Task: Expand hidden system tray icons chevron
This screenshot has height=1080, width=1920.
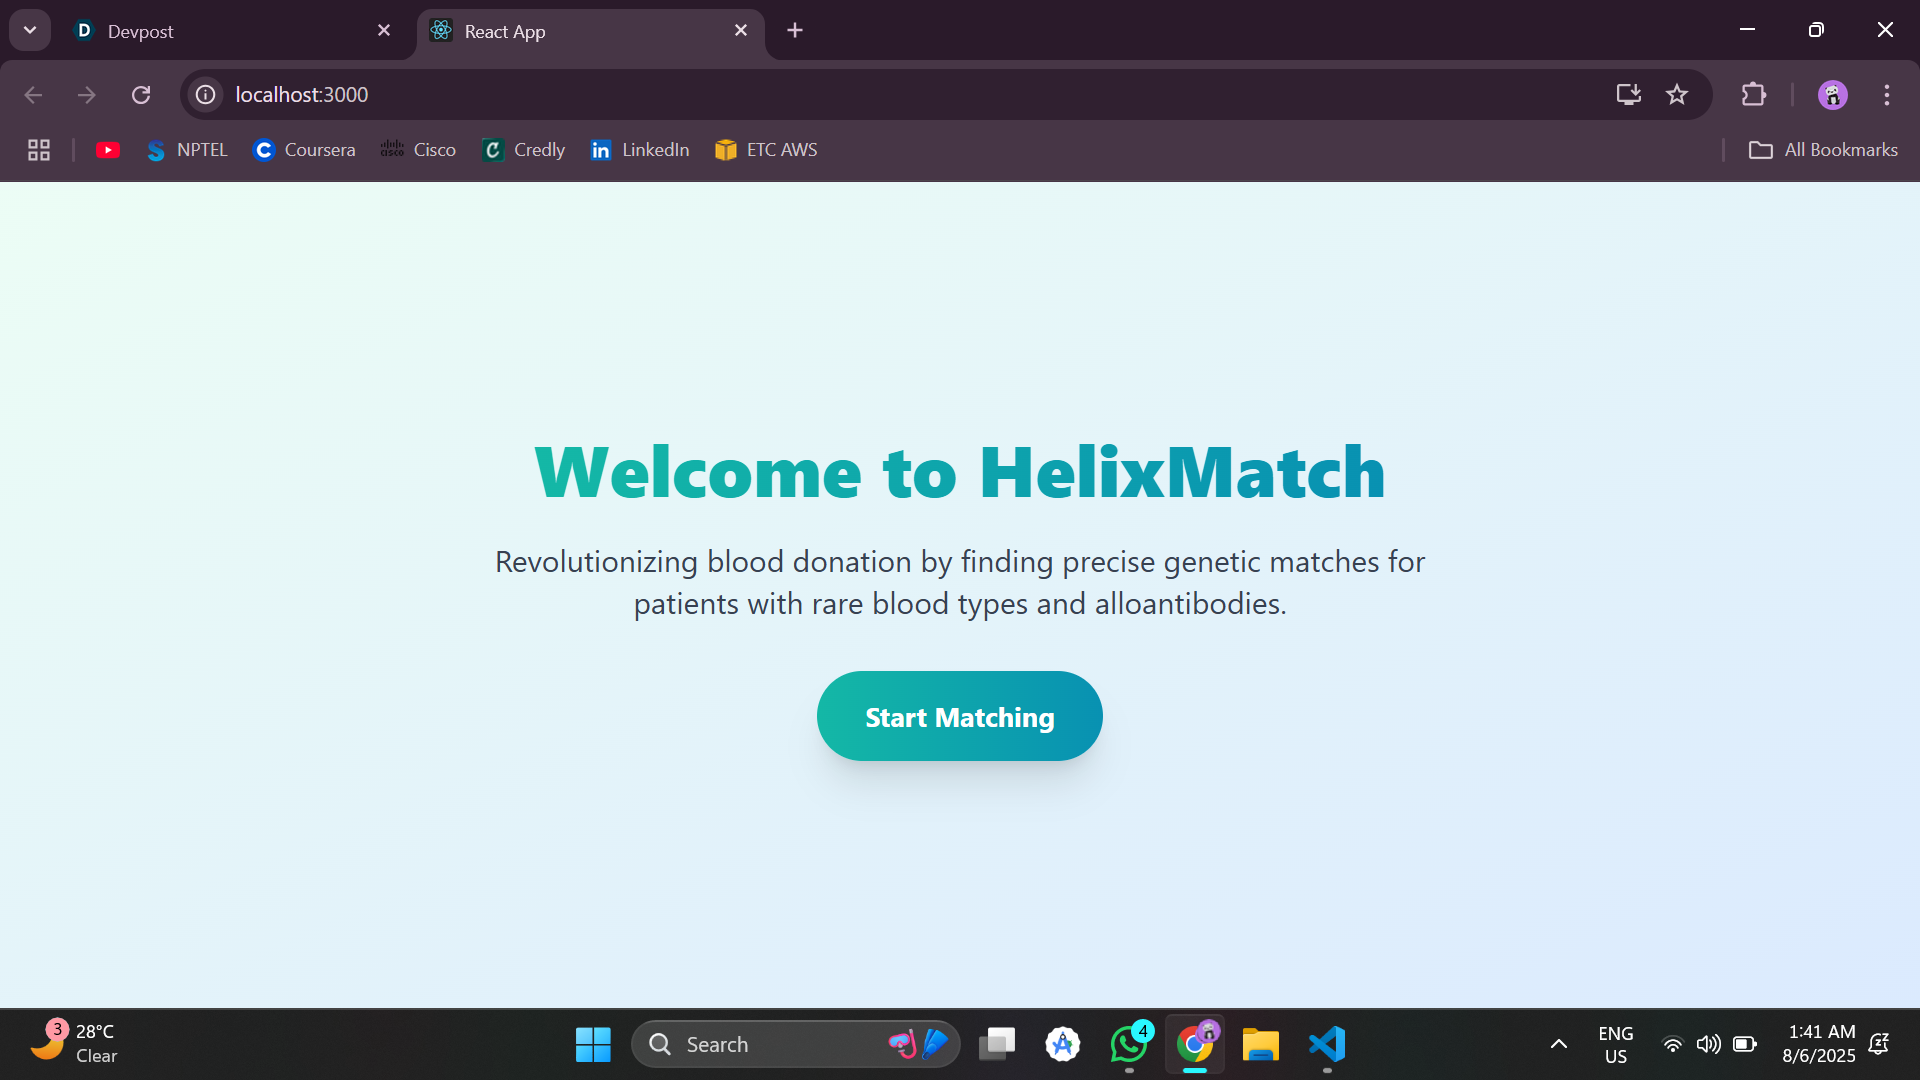Action: tap(1558, 1044)
